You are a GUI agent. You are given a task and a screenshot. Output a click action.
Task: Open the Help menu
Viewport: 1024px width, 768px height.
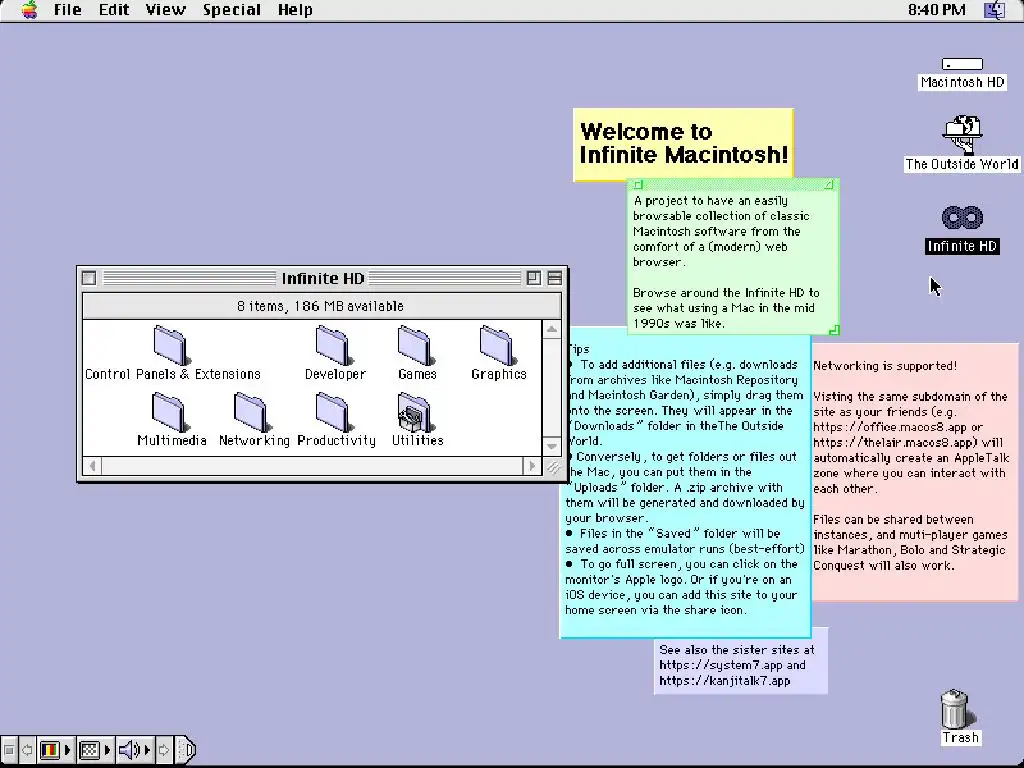(x=295, y=10)
